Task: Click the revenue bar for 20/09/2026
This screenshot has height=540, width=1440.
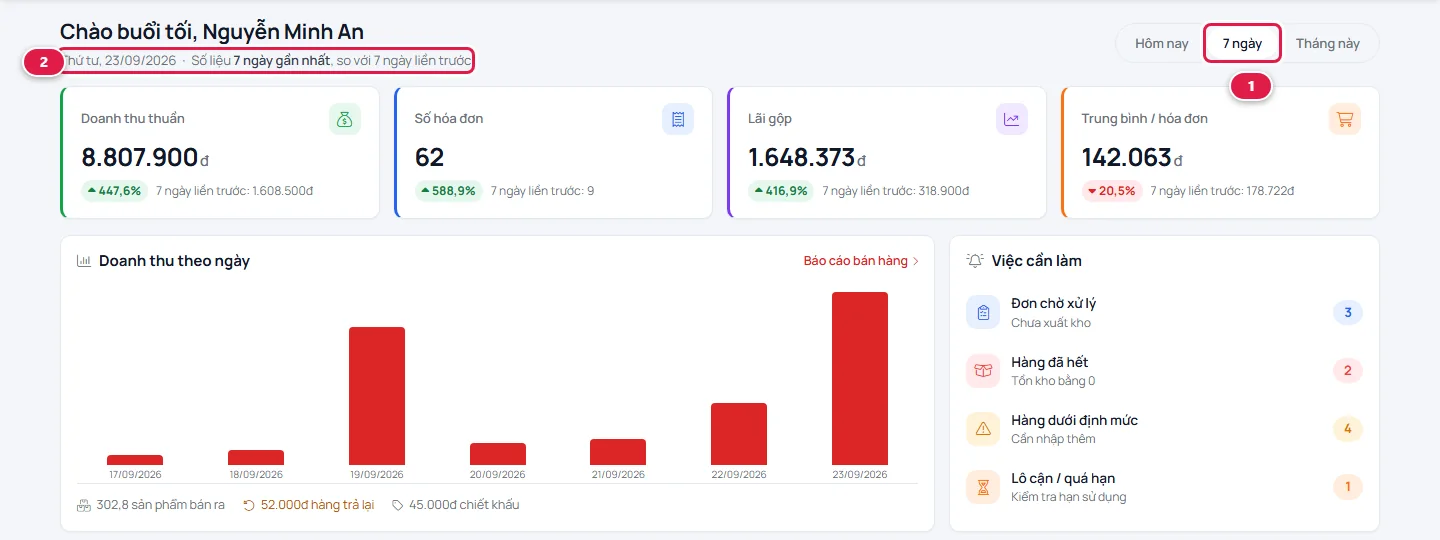Action: tap(498, 454)
